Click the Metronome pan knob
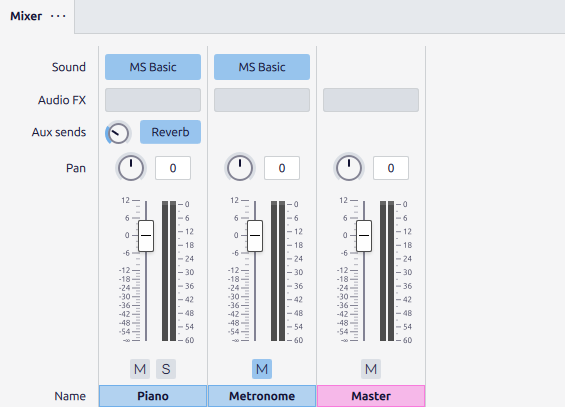This screenshot has width=565, height=407. (x=240, y=168)
